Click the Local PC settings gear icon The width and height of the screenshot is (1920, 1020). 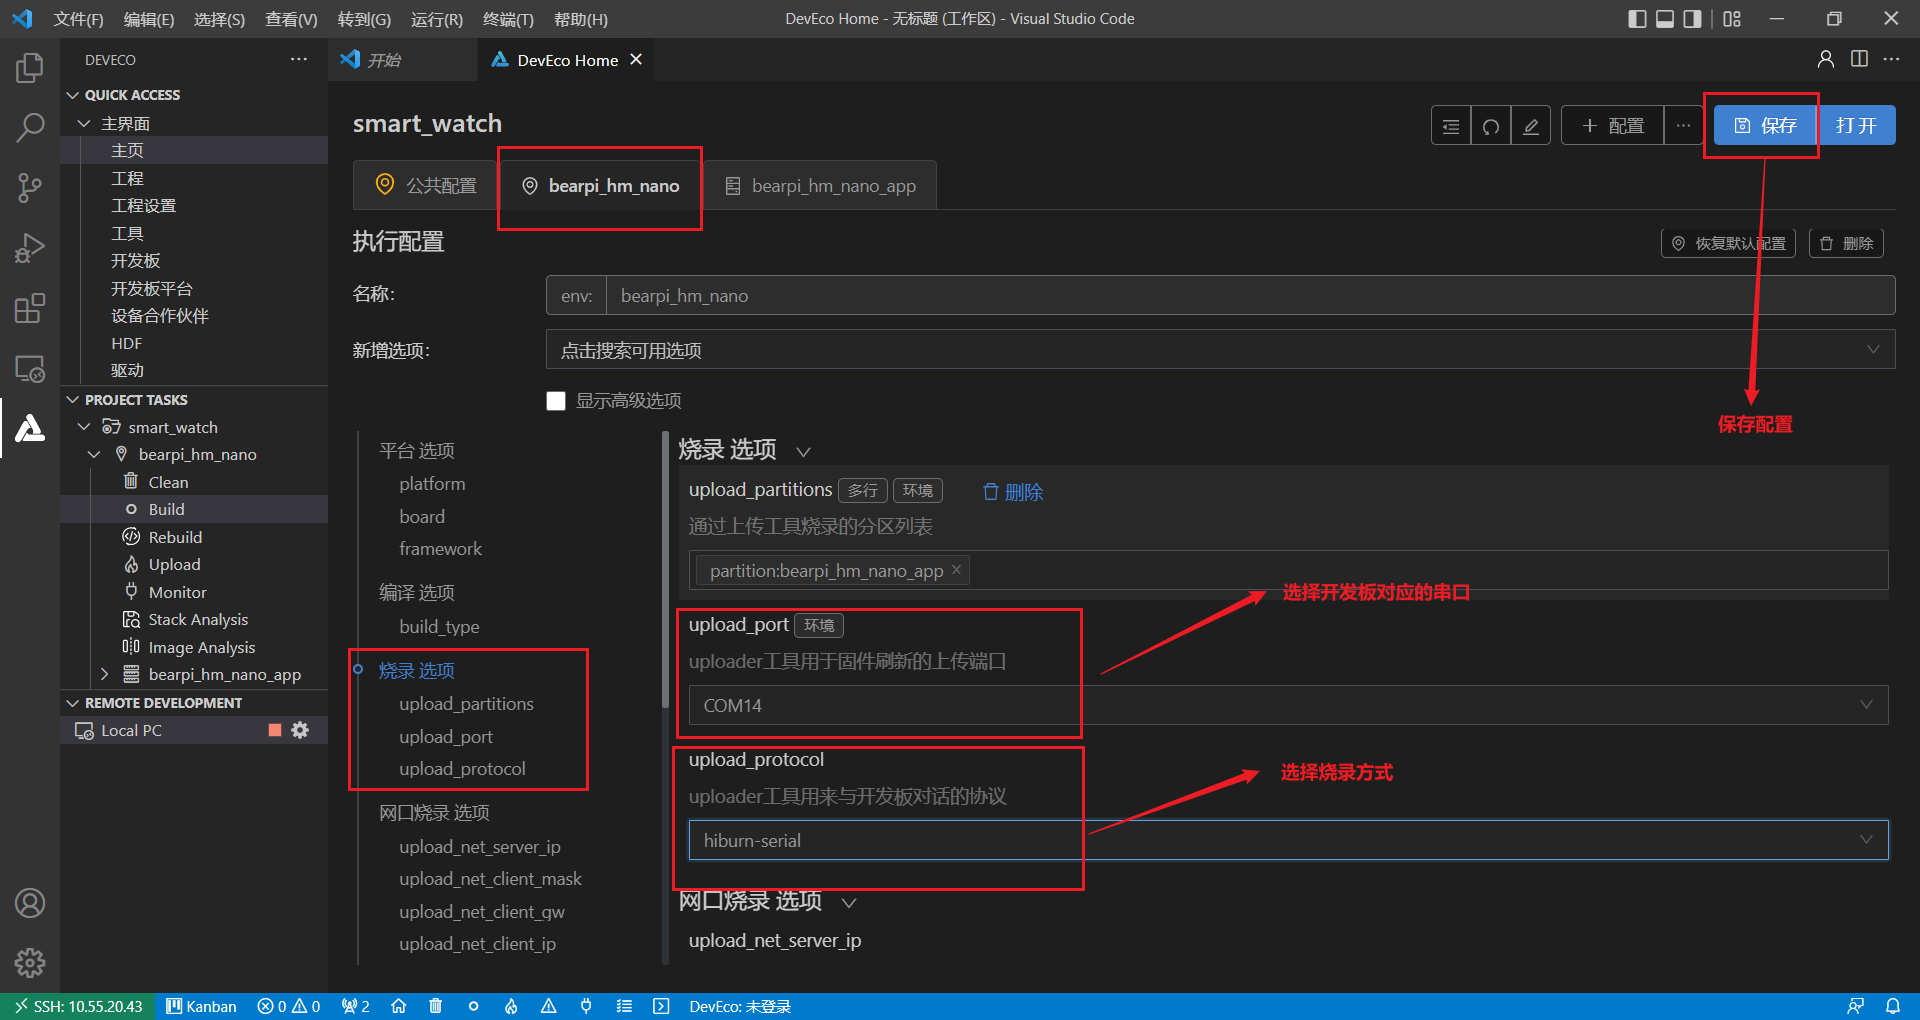(x=300, y=730)
